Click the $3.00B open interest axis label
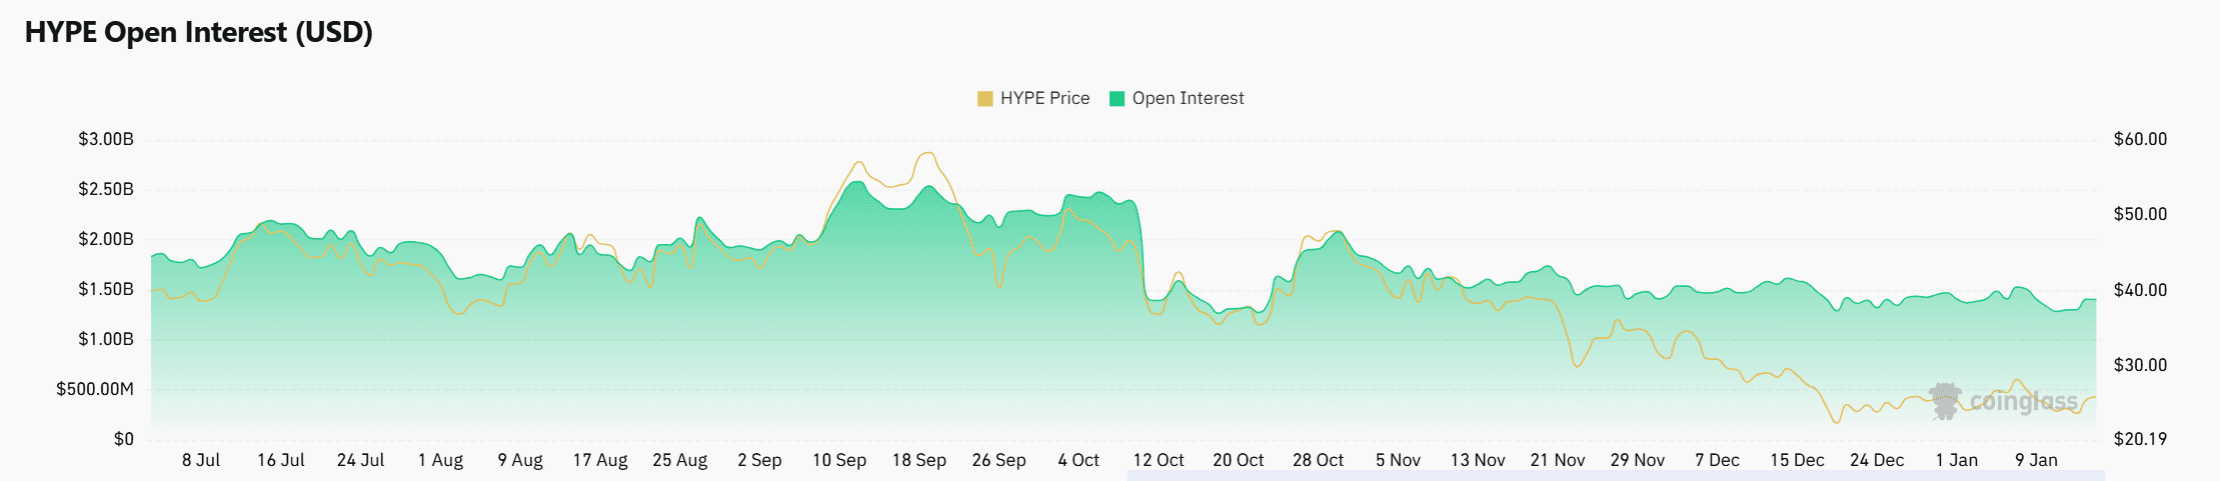2220x481 pixels. click(106, 139)
